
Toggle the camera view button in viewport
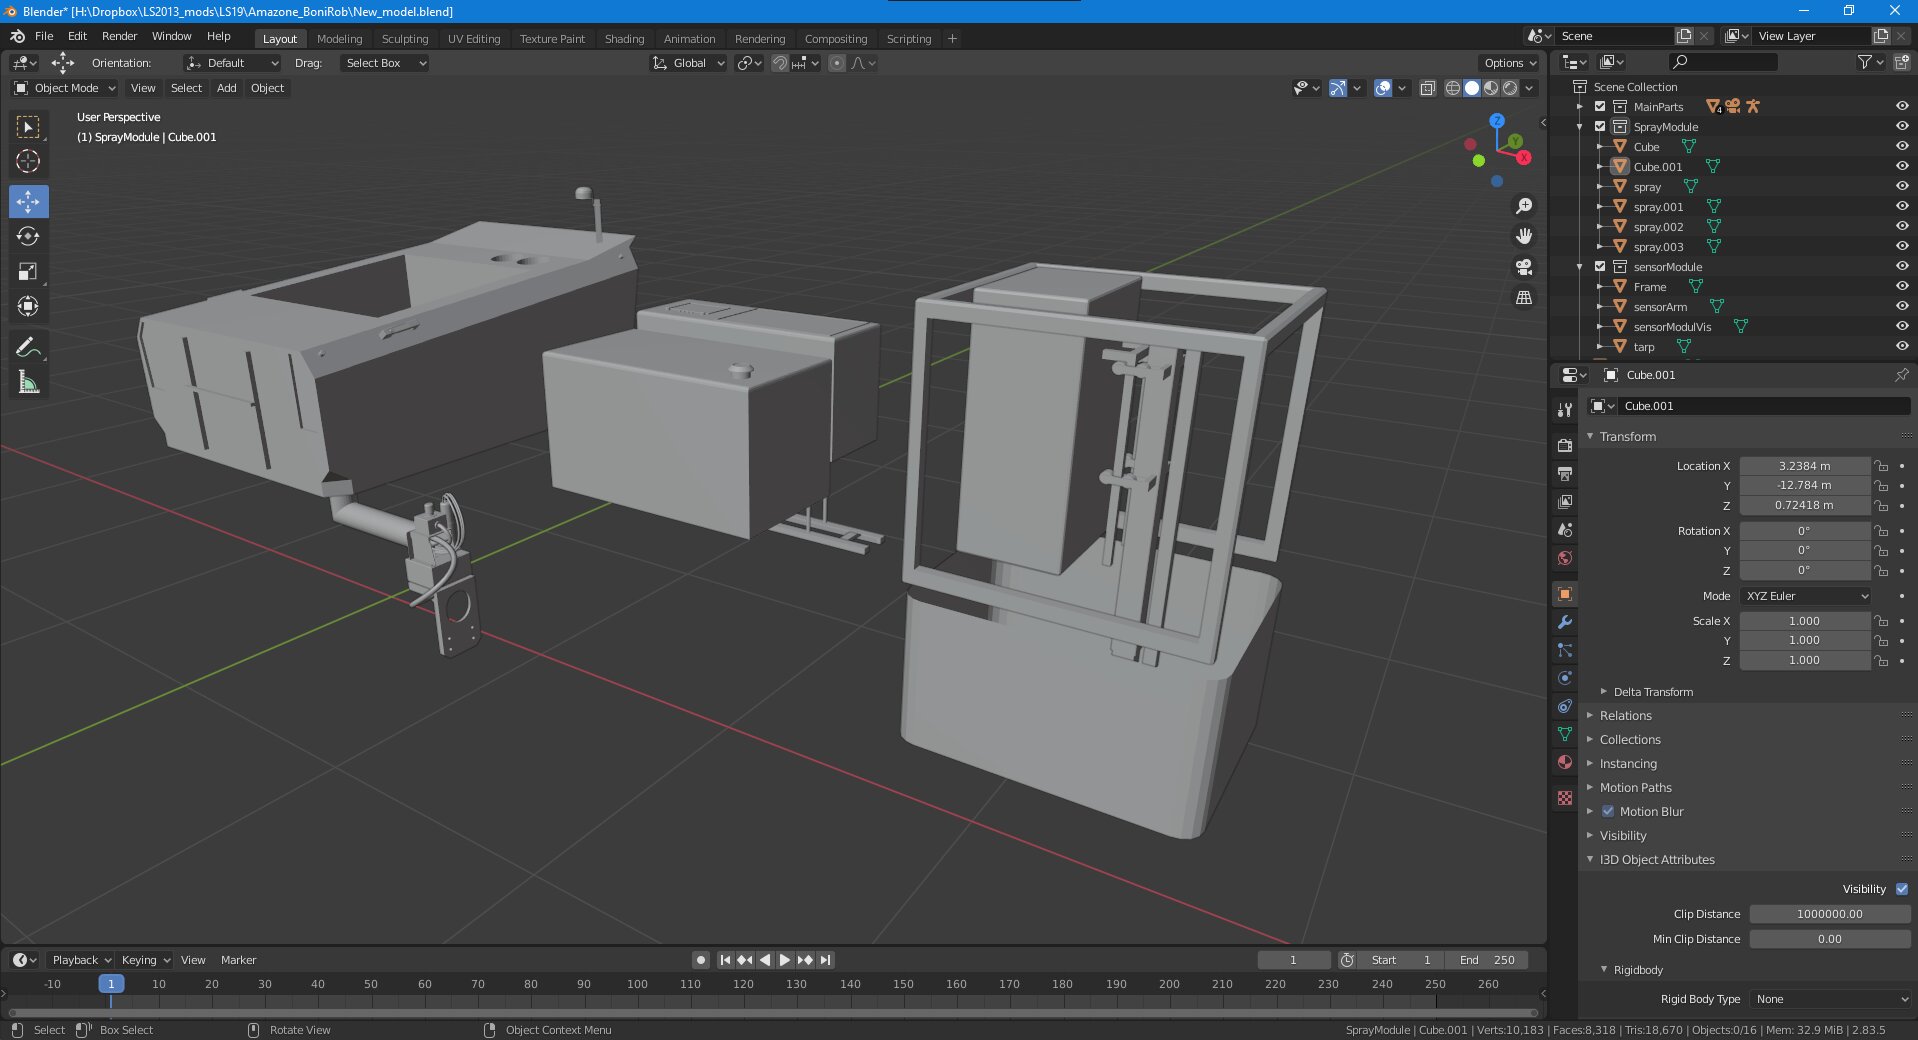point(1524,267)
